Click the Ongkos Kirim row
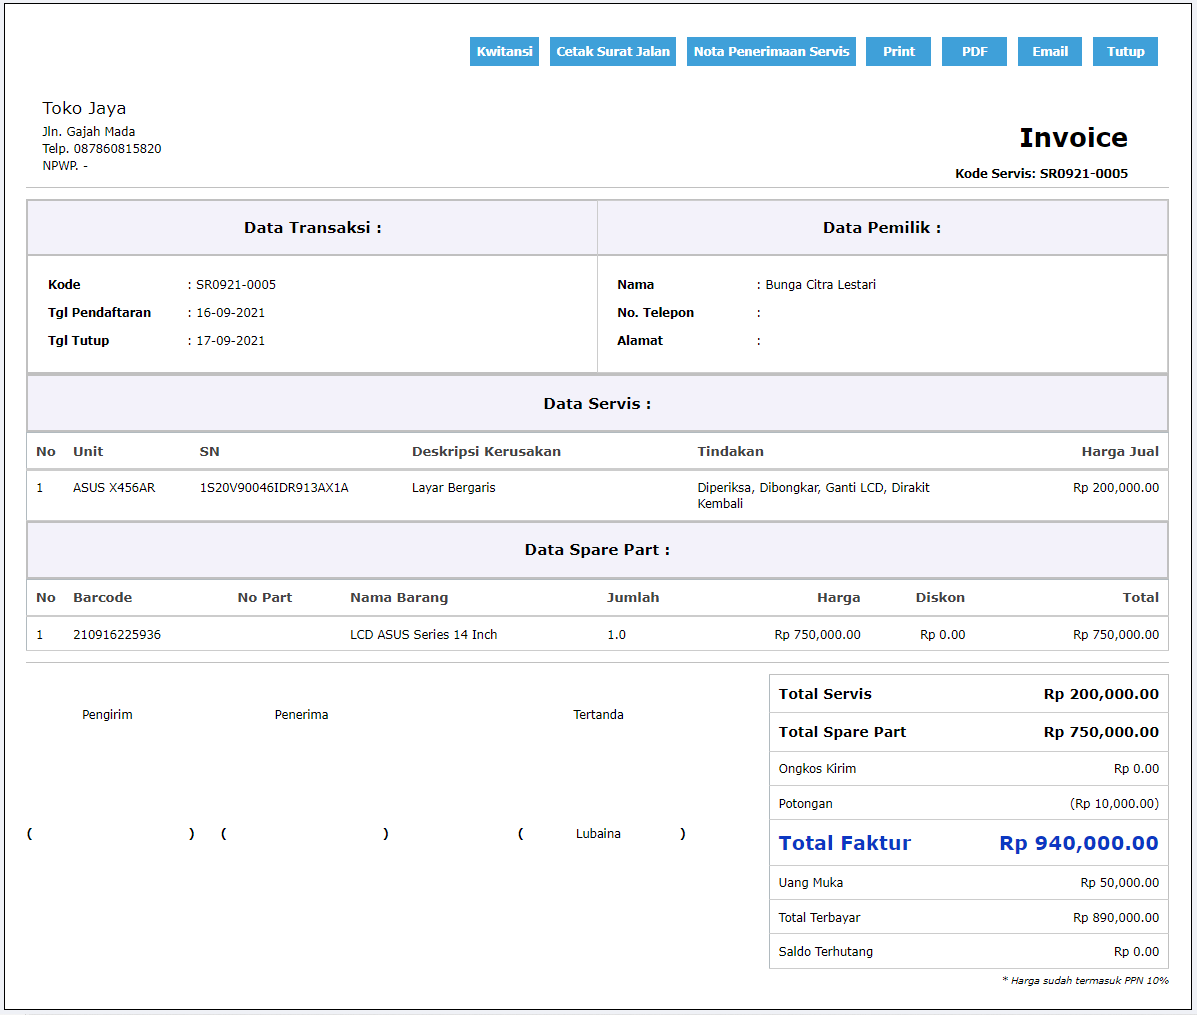 (x=969, y=769)
